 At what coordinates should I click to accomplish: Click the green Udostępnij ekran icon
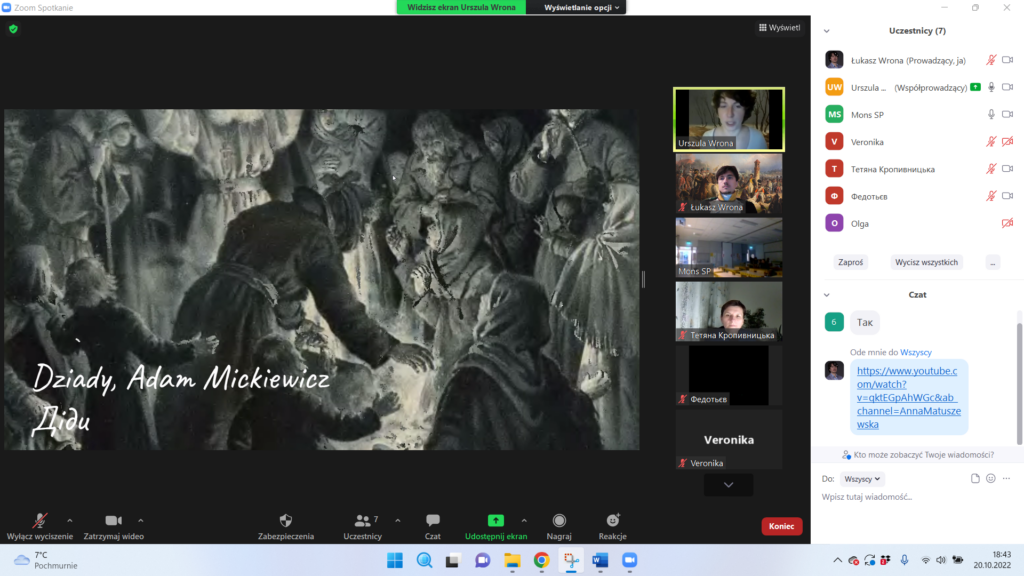[495, 520]
